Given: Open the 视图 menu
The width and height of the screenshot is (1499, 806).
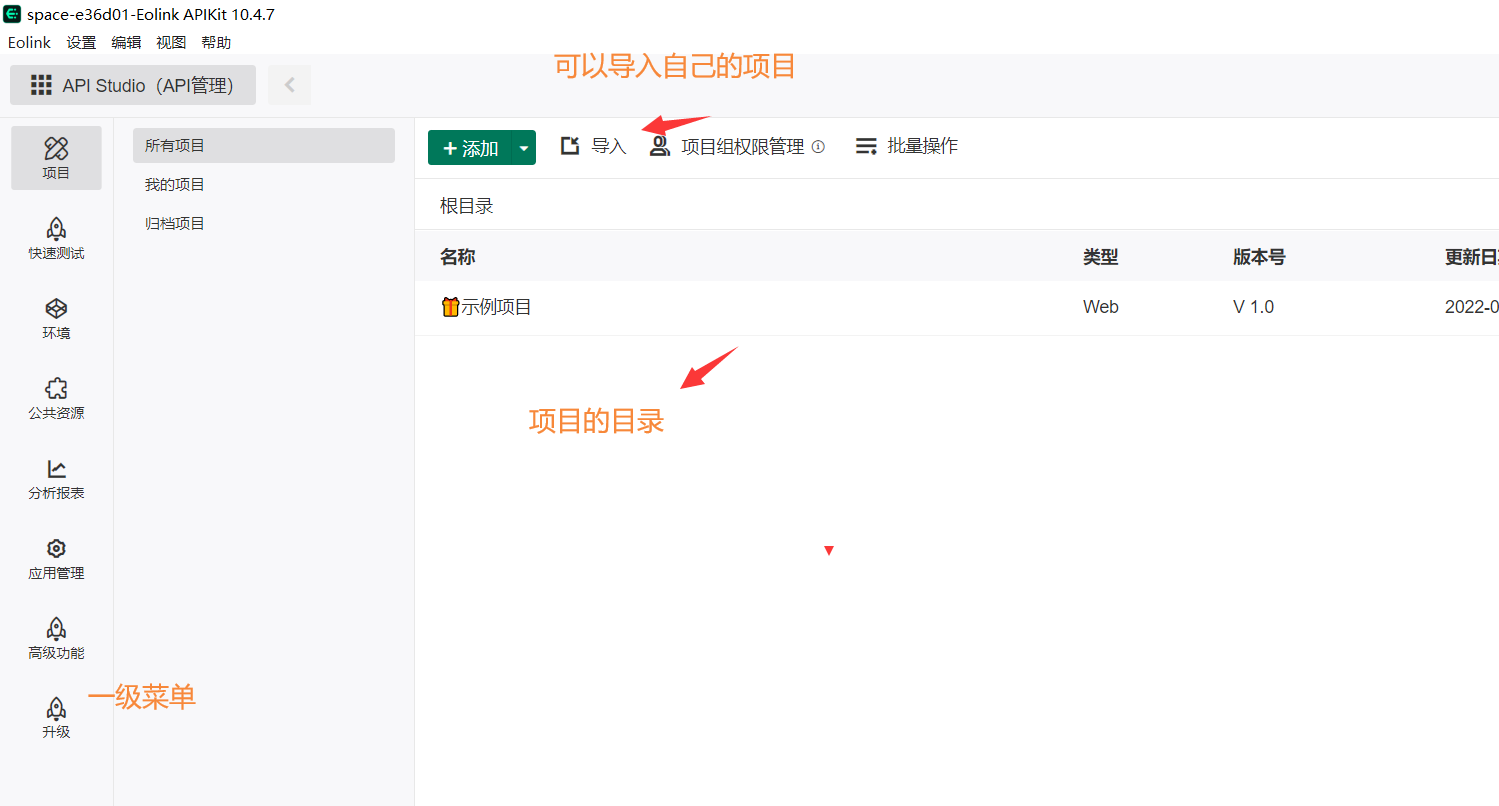Looking at the screenshot, I should [x=171, y=42].
